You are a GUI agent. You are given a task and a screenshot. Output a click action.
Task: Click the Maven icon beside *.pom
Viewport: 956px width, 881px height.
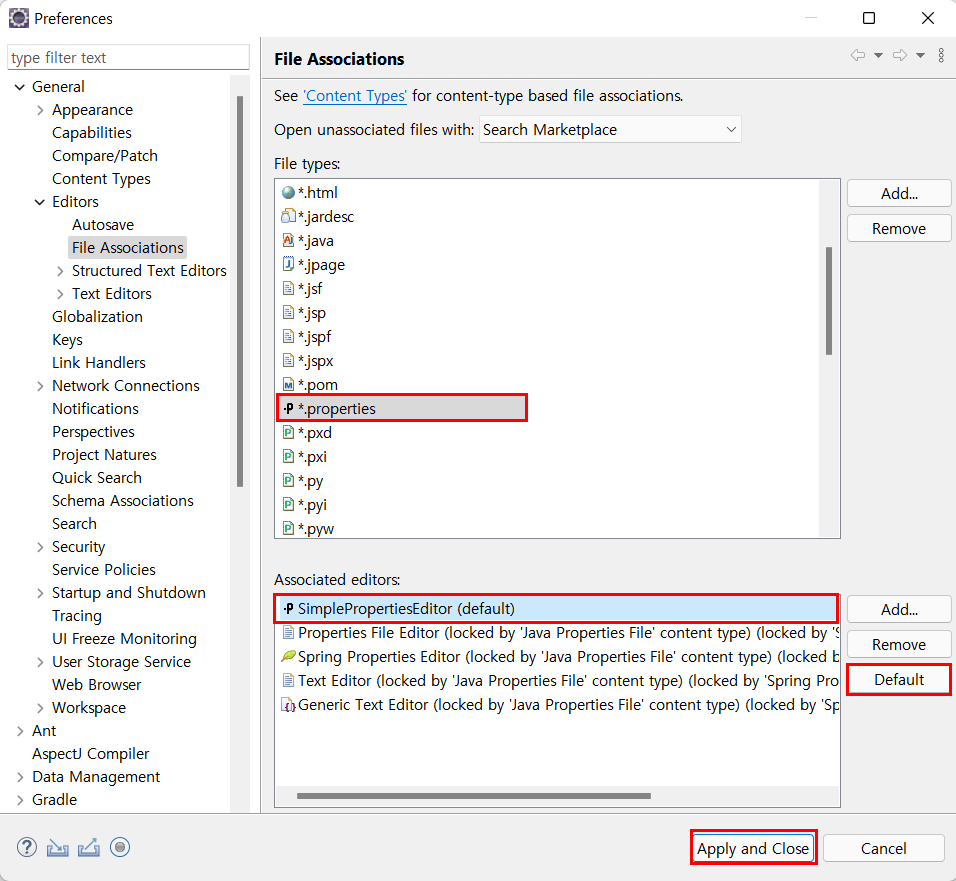[x=288, y=385]
